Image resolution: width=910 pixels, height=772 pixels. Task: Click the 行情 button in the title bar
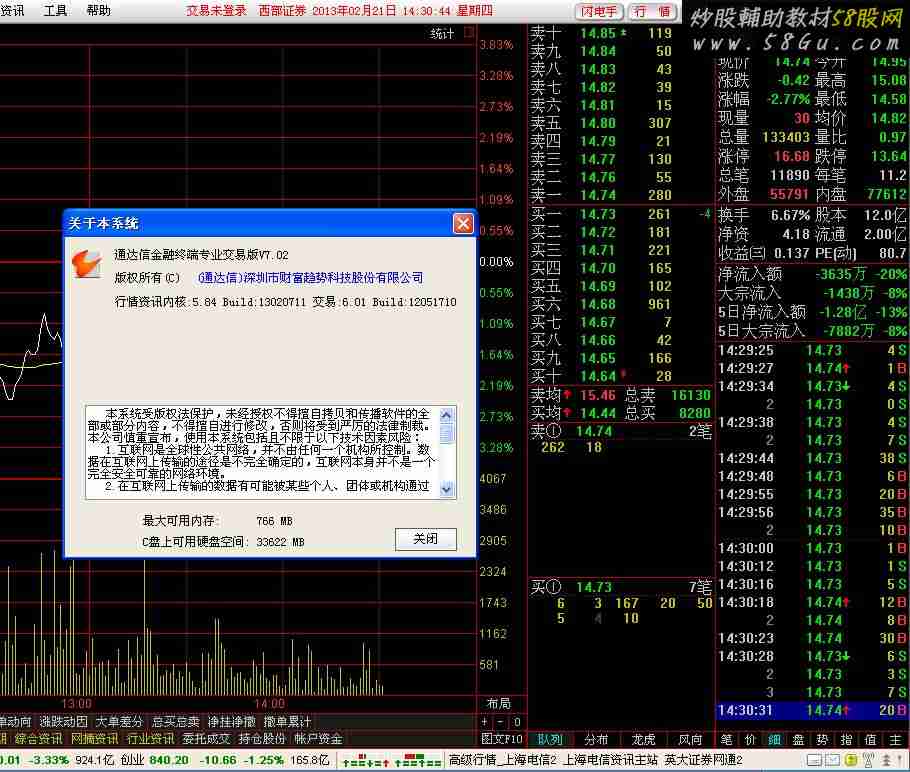point(652,11)
